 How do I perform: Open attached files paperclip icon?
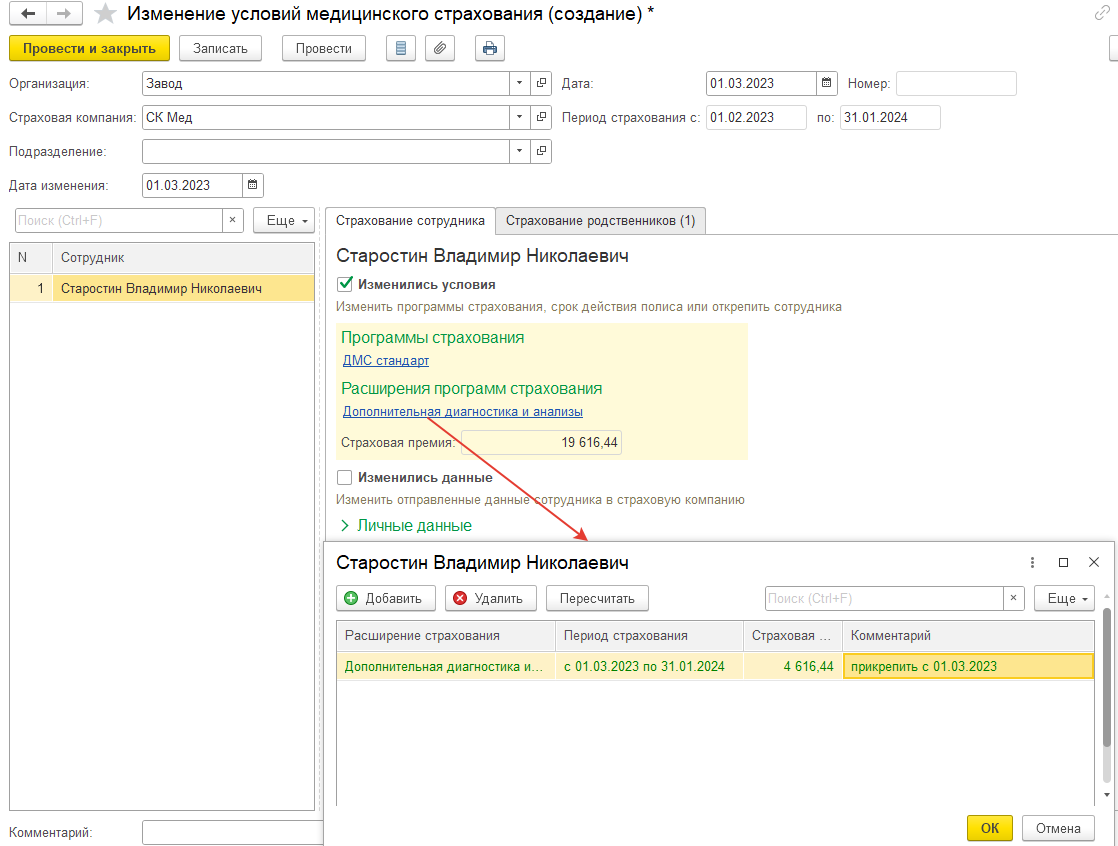pyautogui.click(x=440, y=48)
